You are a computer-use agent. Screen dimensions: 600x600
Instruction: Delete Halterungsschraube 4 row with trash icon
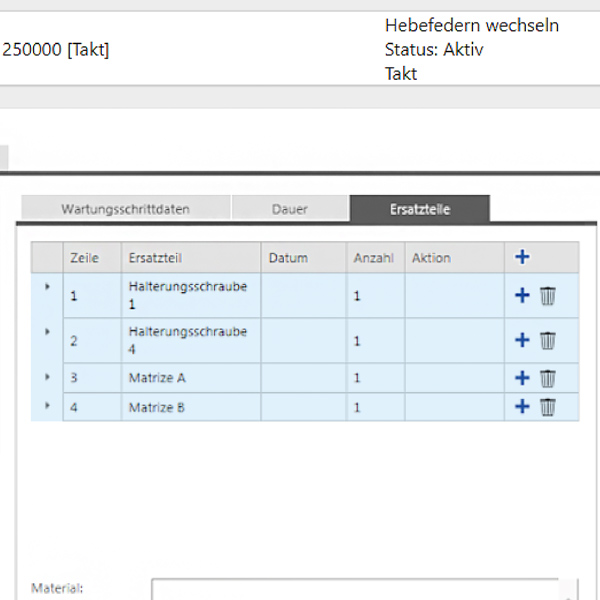pos(547,341)
